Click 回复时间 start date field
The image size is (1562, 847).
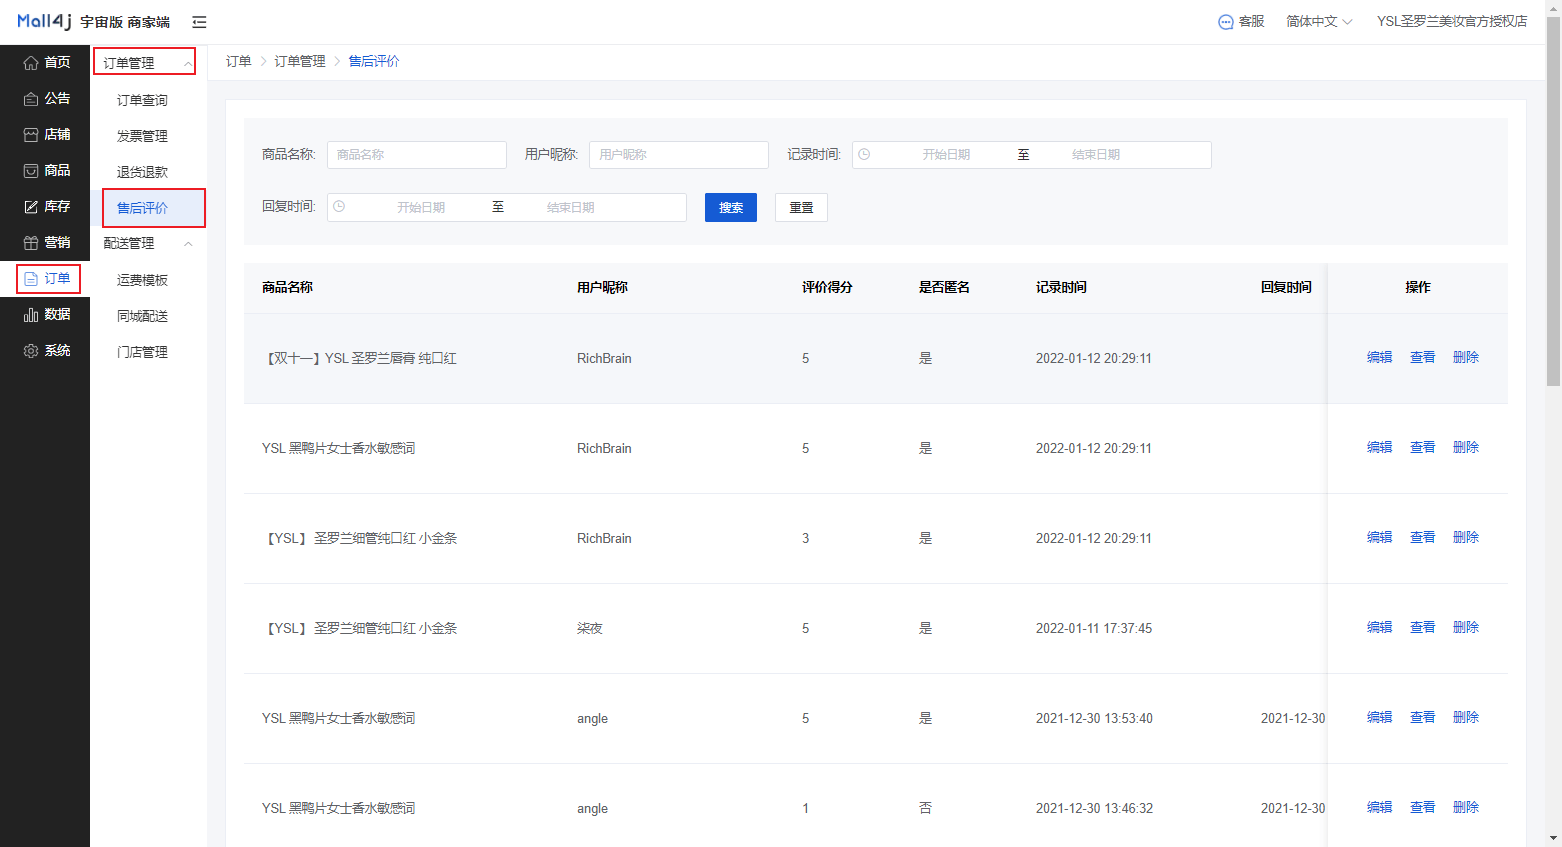click(421, 208)
